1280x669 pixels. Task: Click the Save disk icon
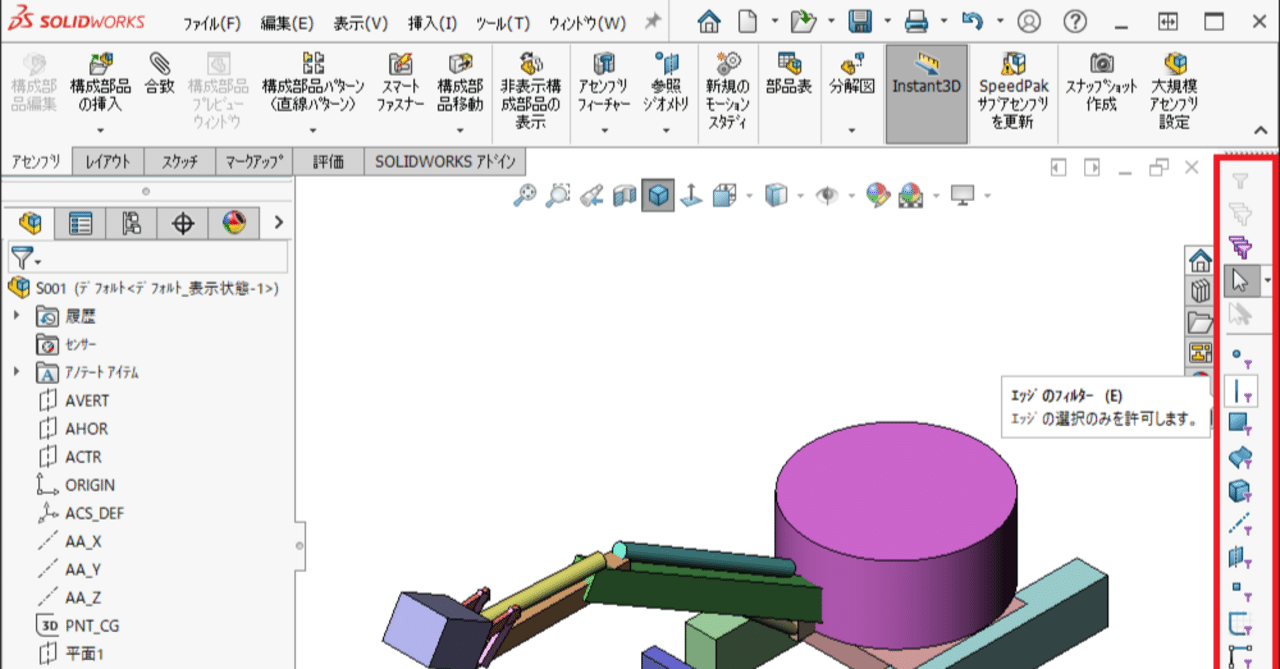point(859,21)
